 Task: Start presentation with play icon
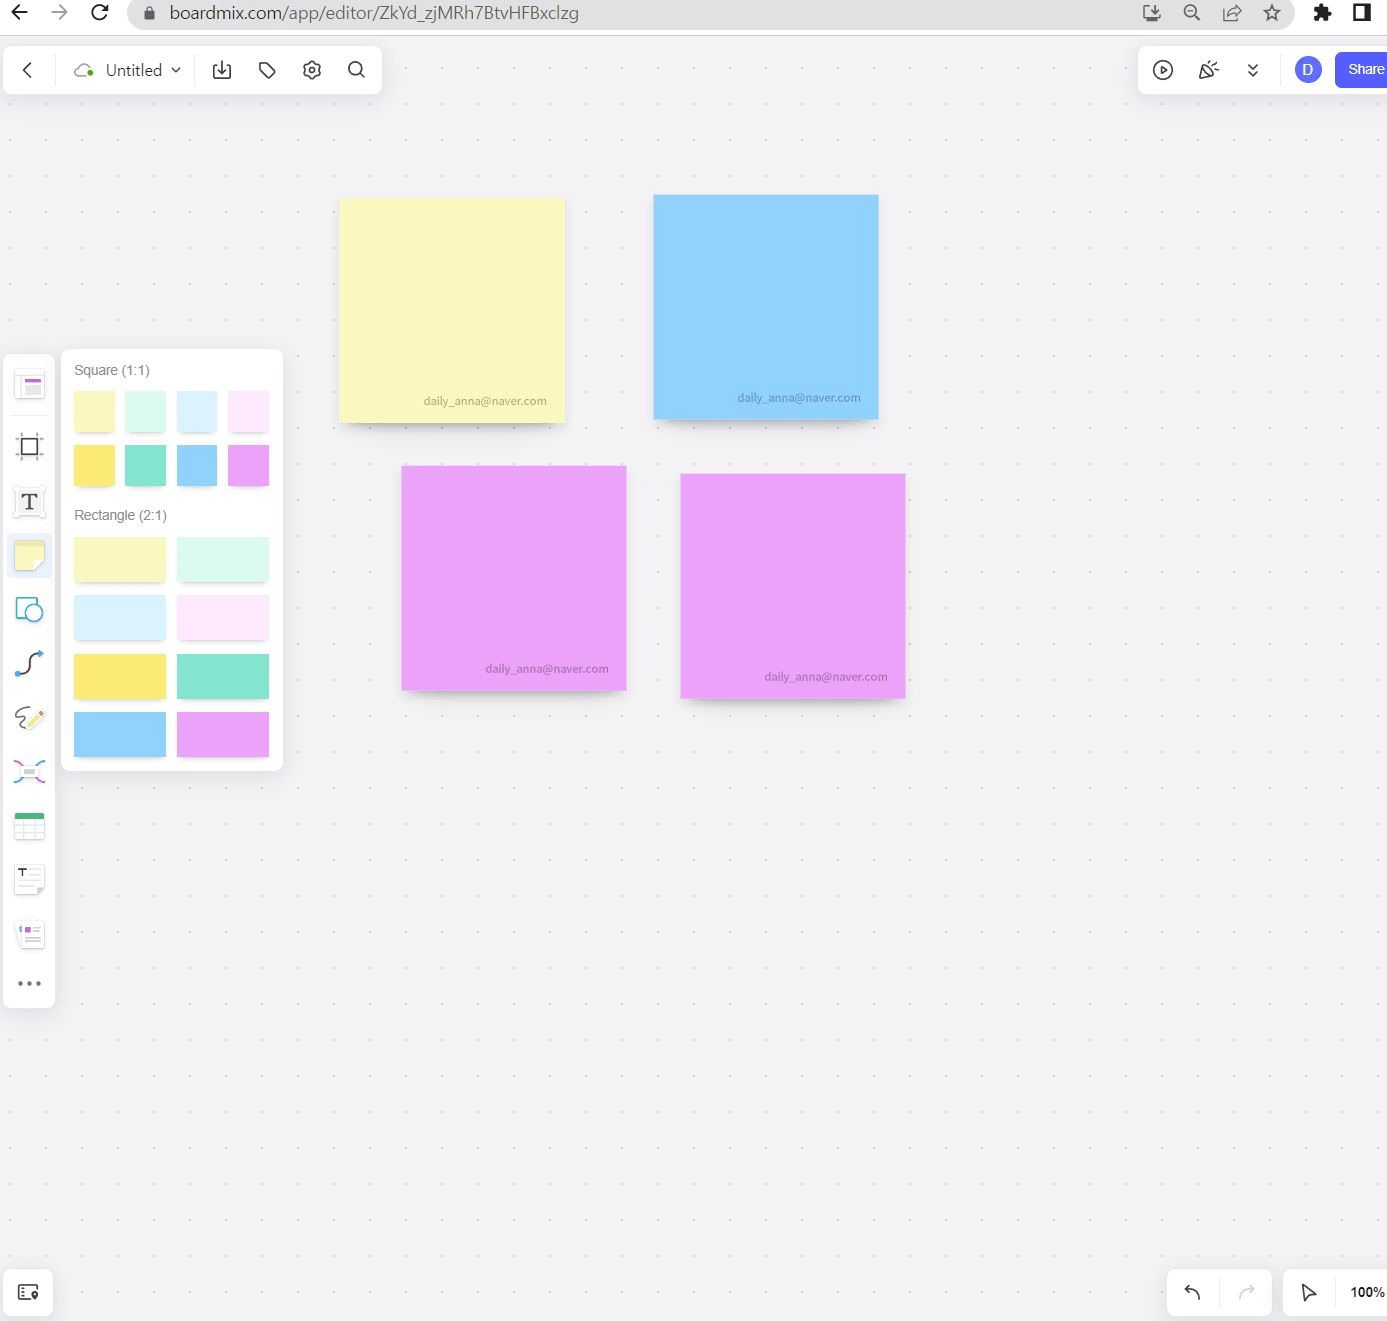point(1163,70)
